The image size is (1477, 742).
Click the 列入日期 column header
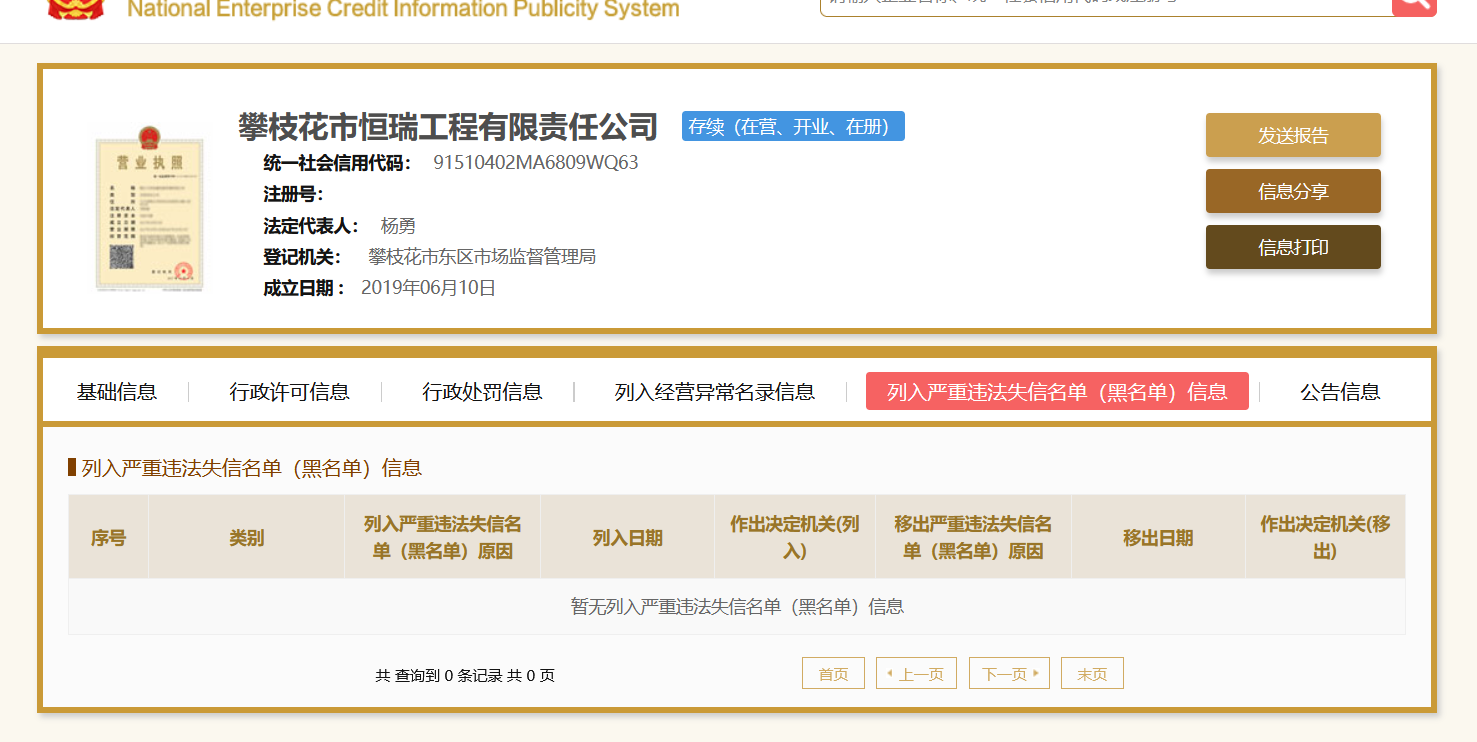(628, 537)
